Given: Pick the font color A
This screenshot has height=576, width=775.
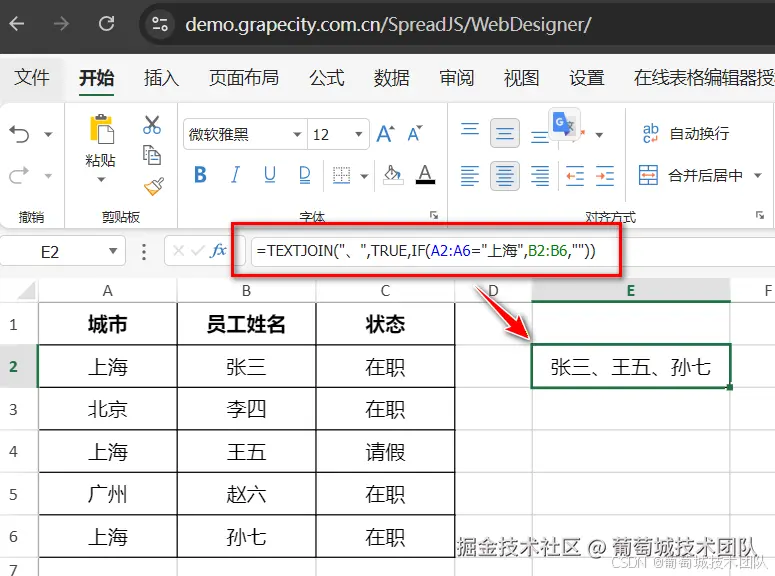Looking at the screenshot, I should click(x=425, y=175).
